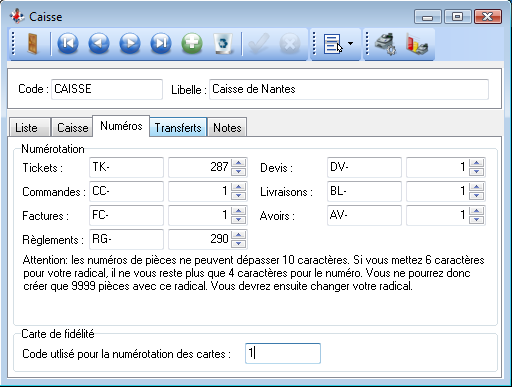
Task: Increase Tickets number with up arrow
Action: click(x=238, y=163)
